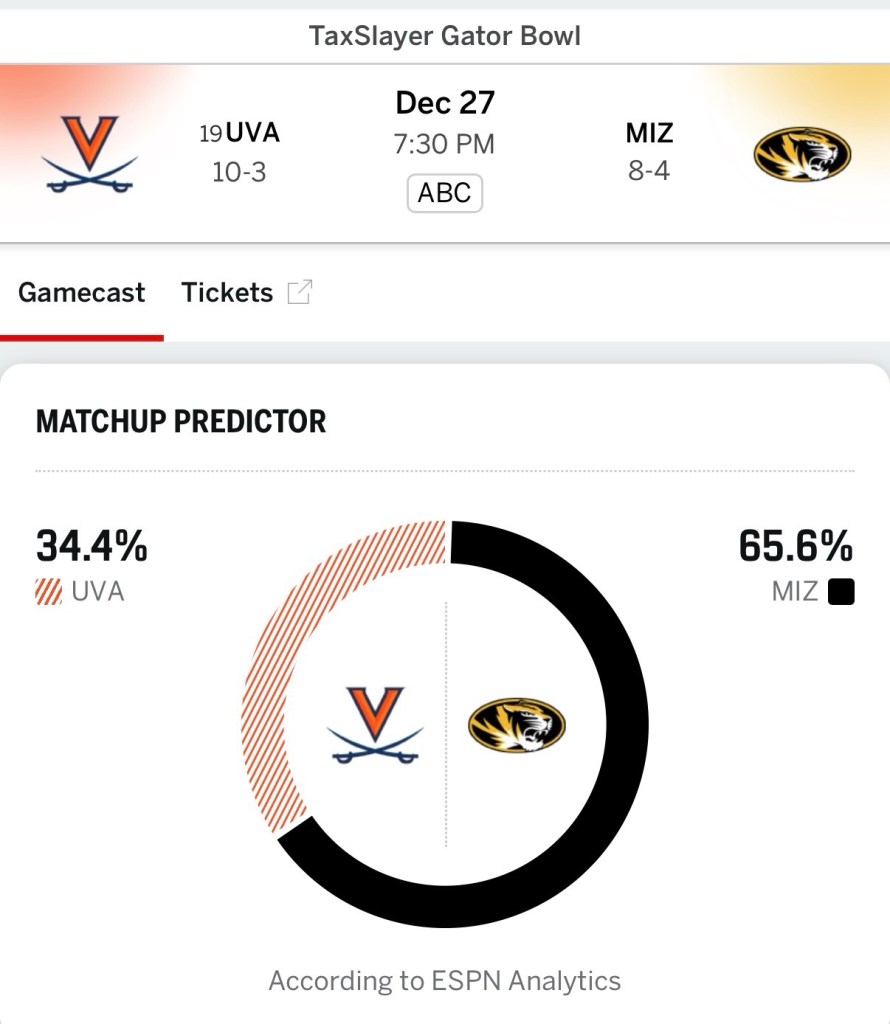Open the MIZ team name link
The width and height of the screenshot is (890, 1024).
[649, 133]
